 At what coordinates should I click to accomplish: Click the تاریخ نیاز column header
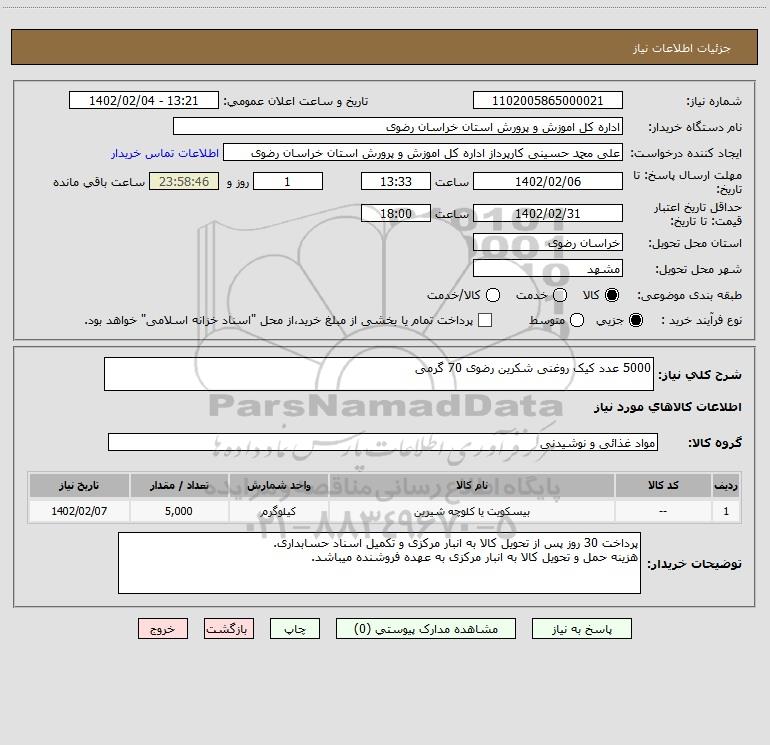(79, 485)
